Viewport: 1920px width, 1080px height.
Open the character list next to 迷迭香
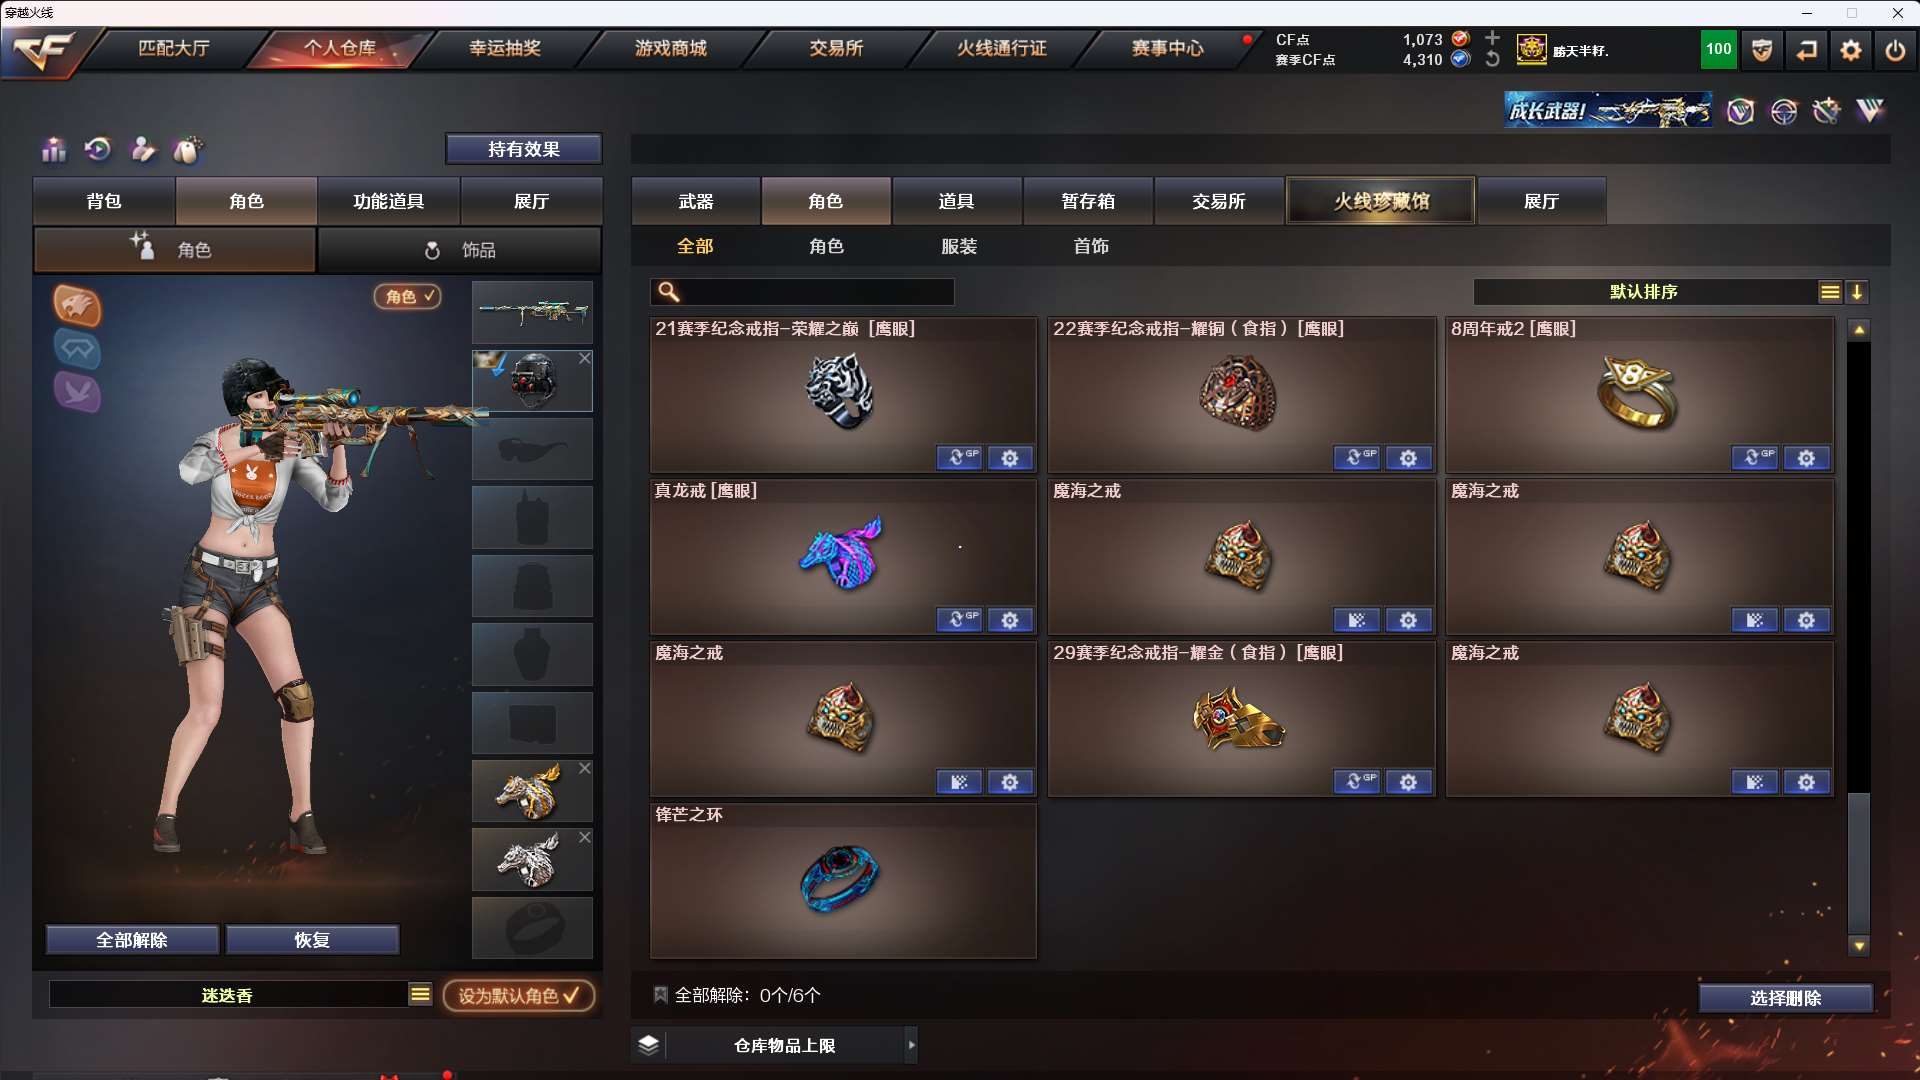coord(420,994)
